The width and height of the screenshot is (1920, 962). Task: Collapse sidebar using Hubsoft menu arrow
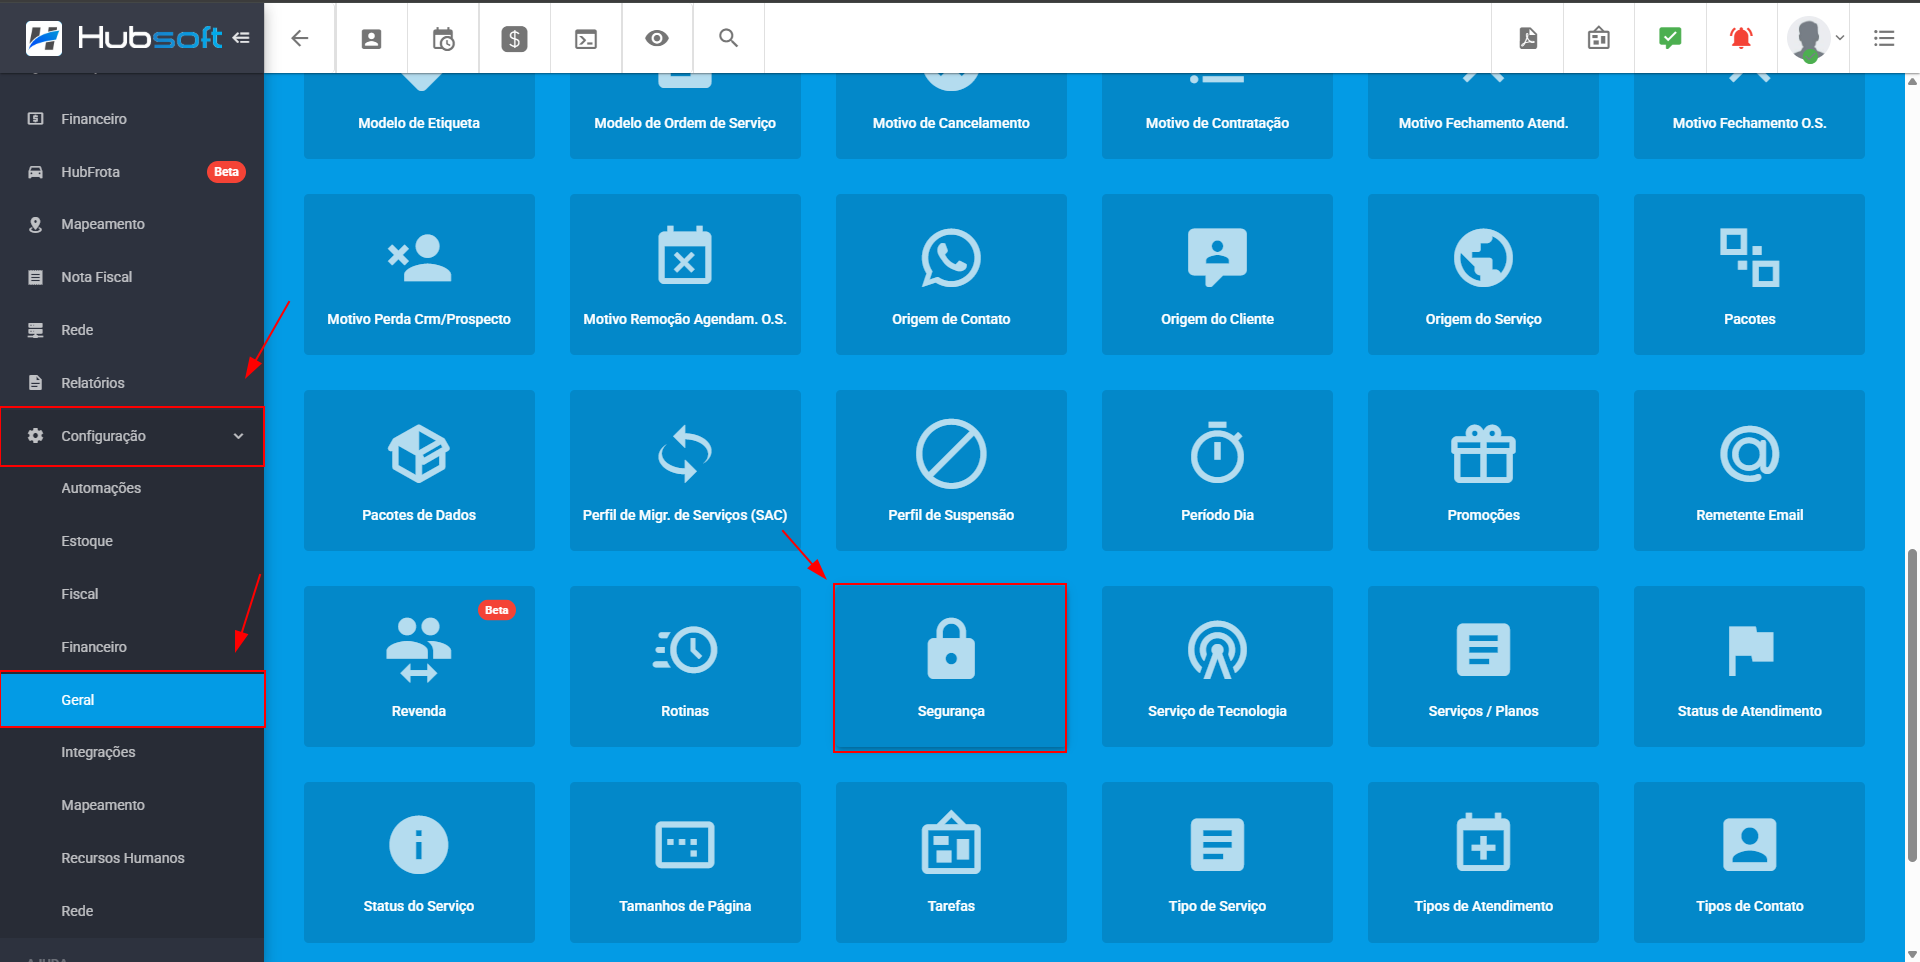tap(241, 38)
